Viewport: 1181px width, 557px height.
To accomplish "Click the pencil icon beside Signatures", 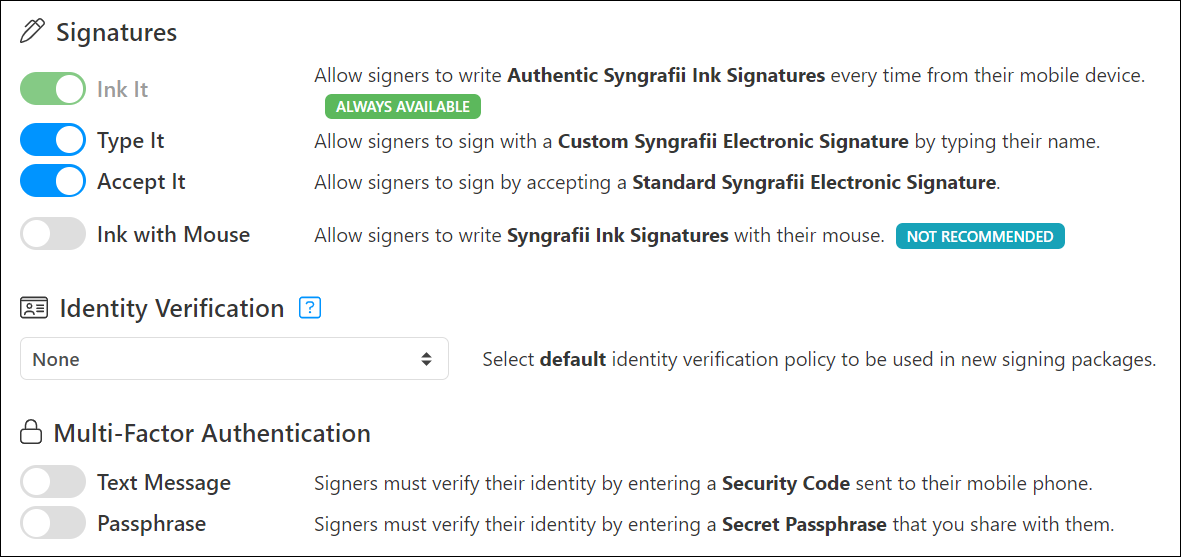I will pos(32,32).
